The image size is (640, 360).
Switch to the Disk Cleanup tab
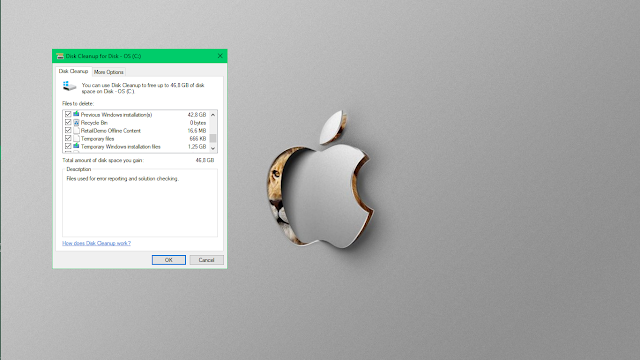click(x=73, y=71)
